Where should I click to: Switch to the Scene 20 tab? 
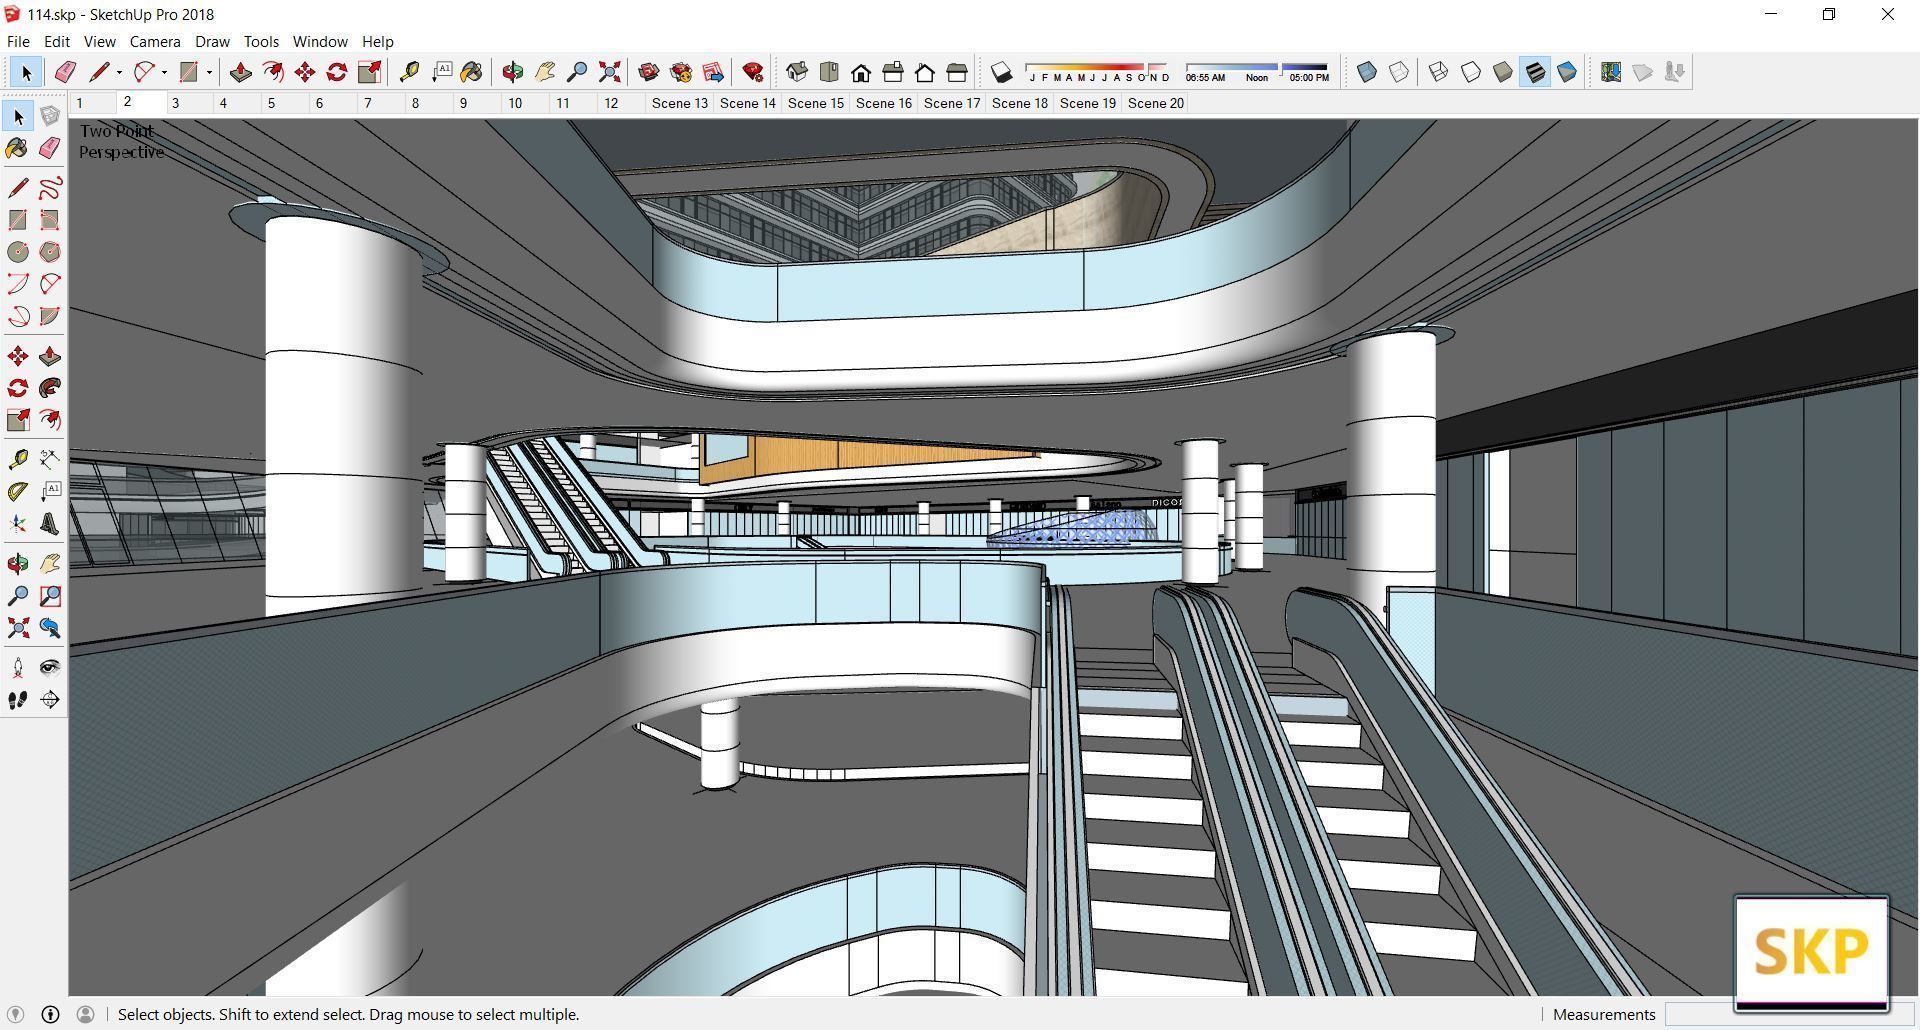(x=1156, y=103)
